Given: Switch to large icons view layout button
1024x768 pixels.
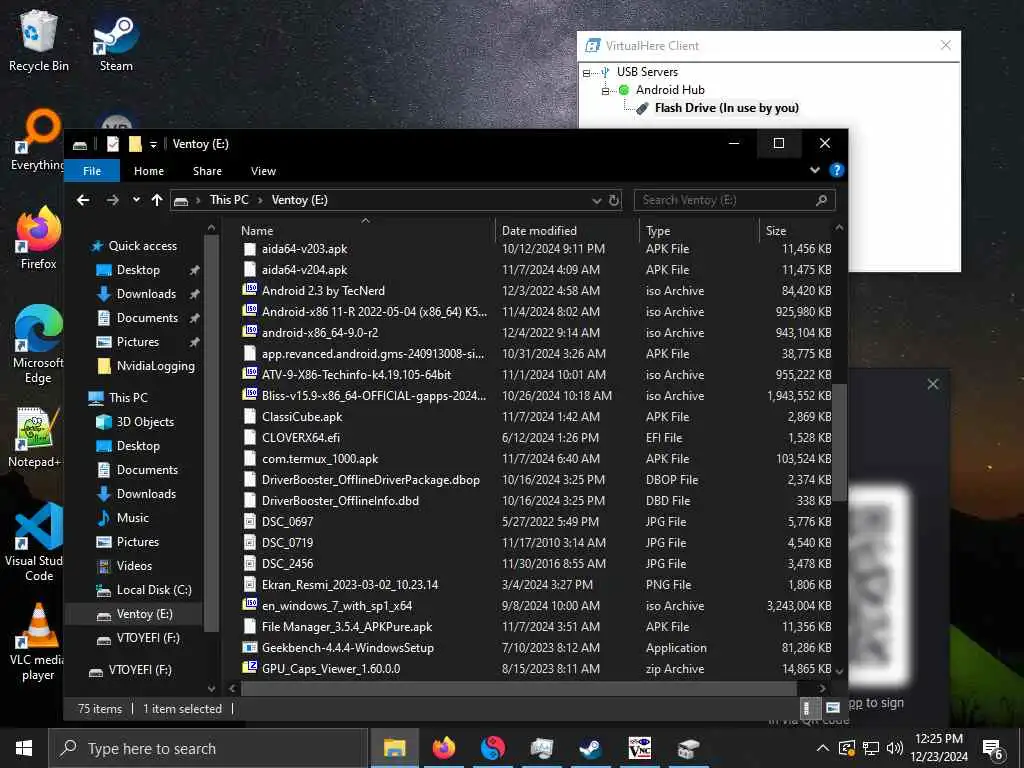Looking at the screenshot, I should pos(832,708).
